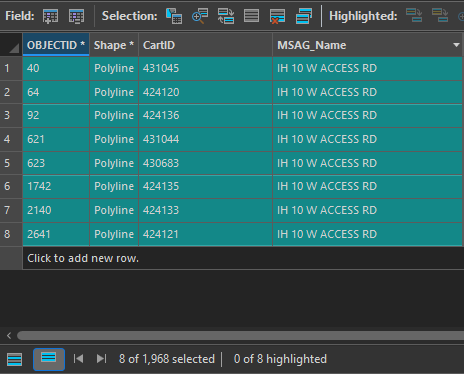
Task: Toggle Show Selected Records view
Action: click(49, 359)
